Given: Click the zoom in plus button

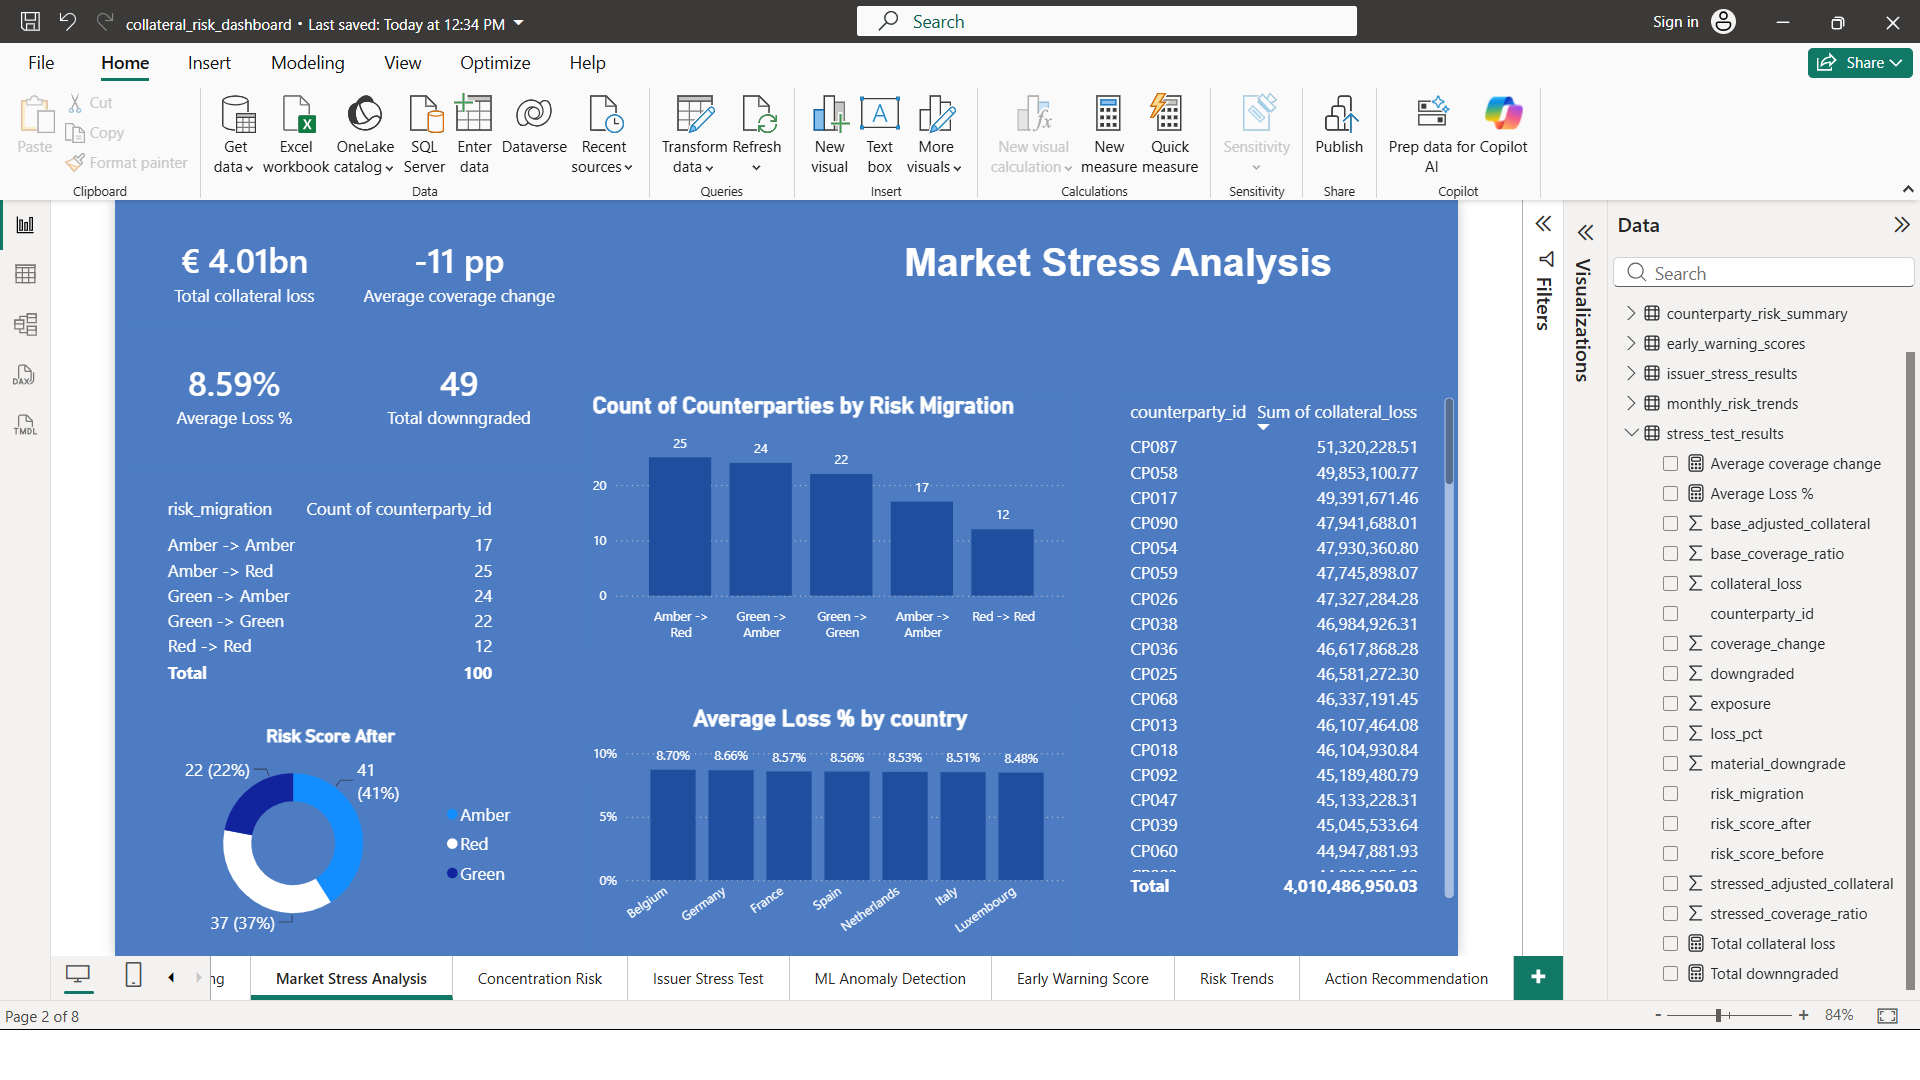Looking at the screenshot, I should pyautogui.click(x=1804, y=1015).
